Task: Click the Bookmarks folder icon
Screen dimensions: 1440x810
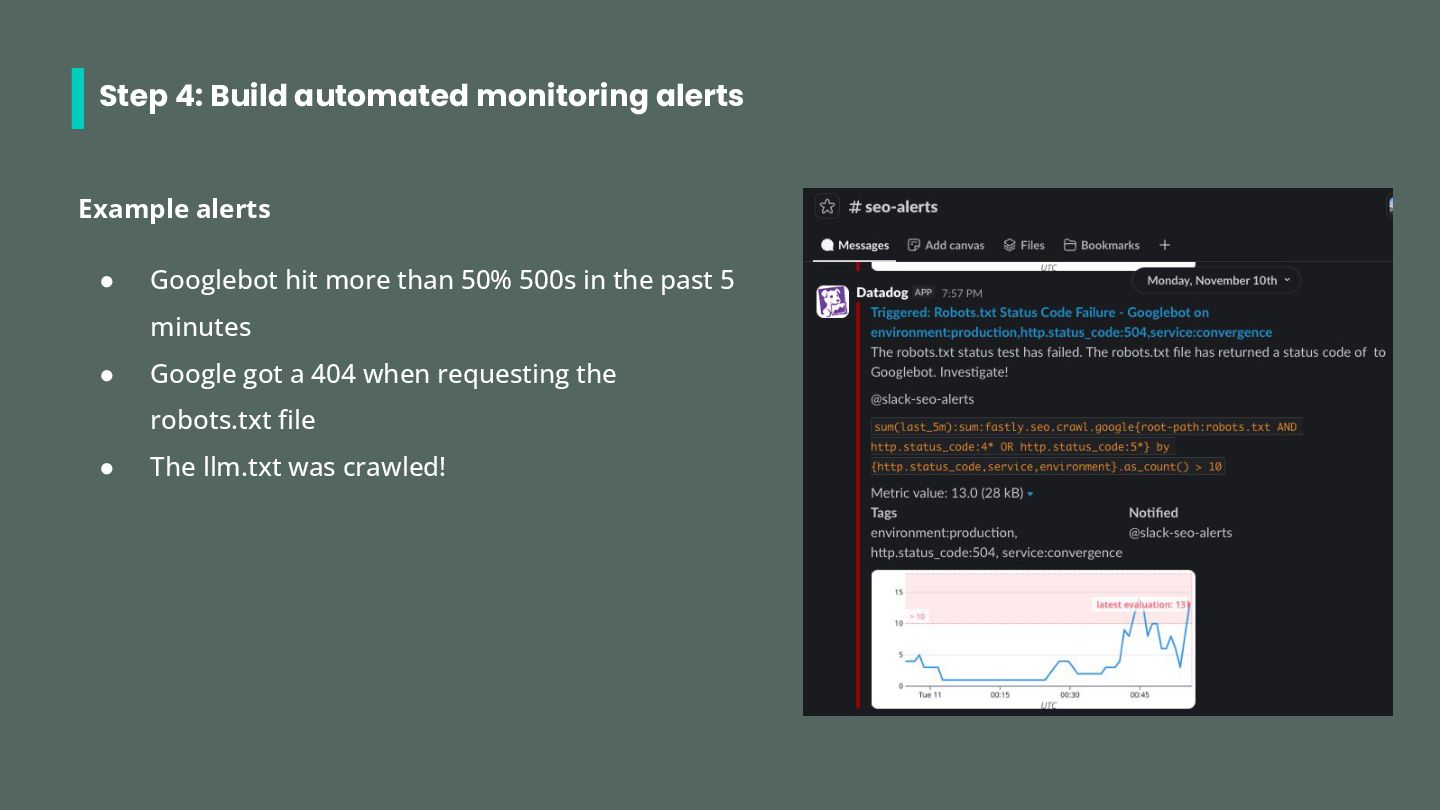Action: pos(1069,245)
